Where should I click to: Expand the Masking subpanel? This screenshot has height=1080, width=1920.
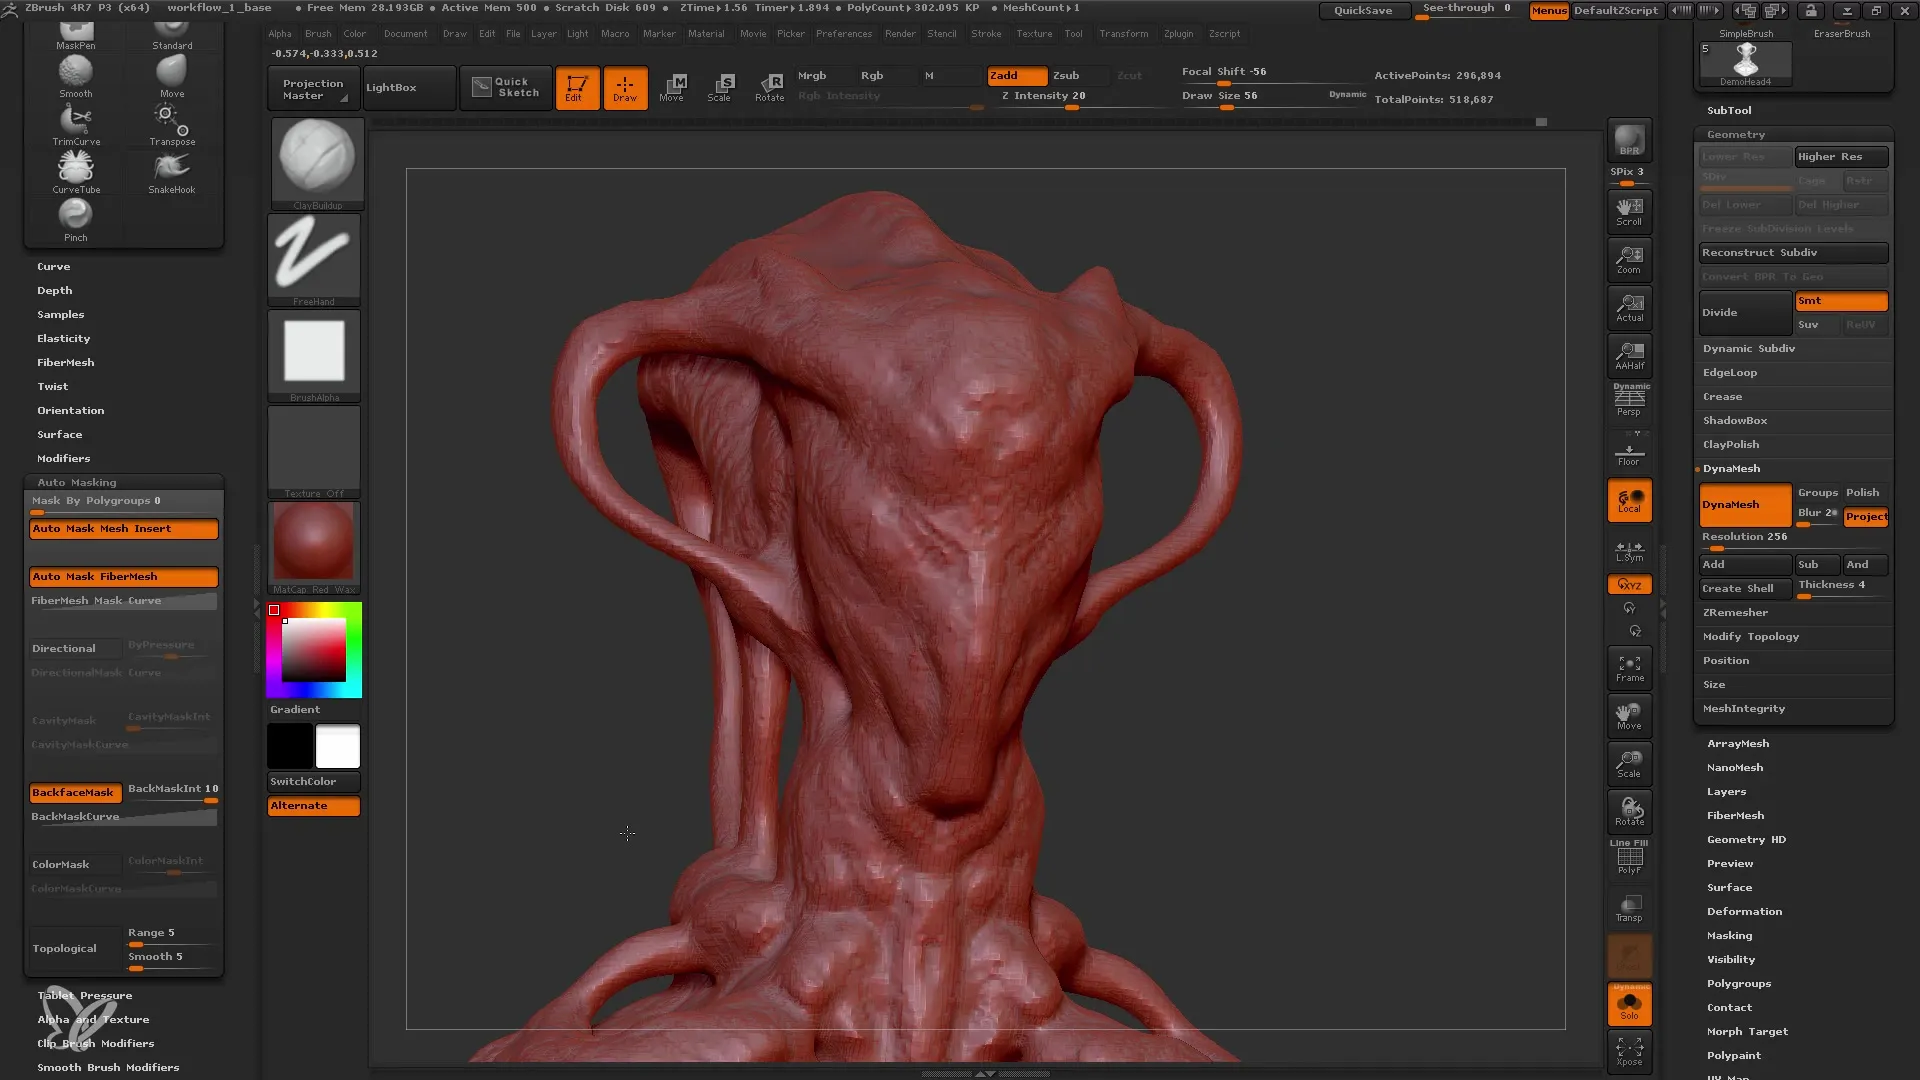(1729, 935)
